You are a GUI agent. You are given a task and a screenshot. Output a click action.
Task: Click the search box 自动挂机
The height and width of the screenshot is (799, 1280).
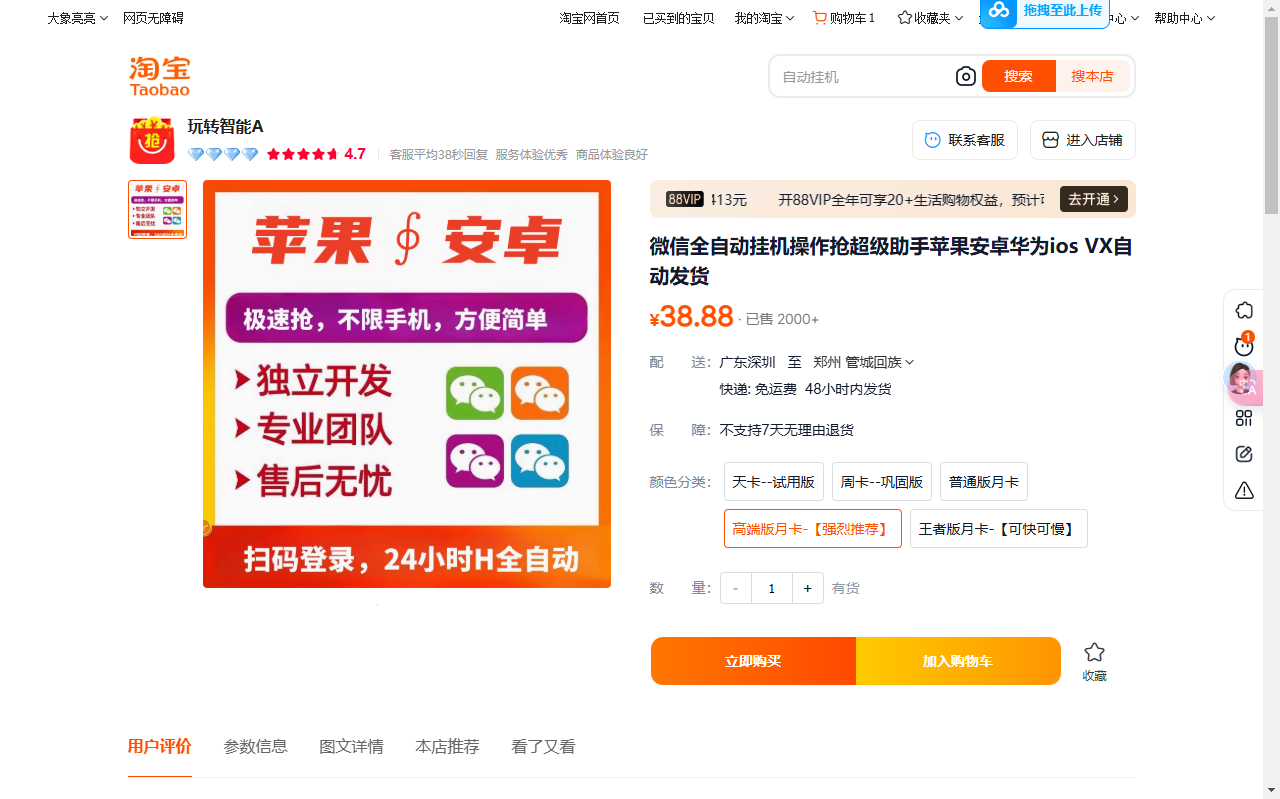pos(864,76)
